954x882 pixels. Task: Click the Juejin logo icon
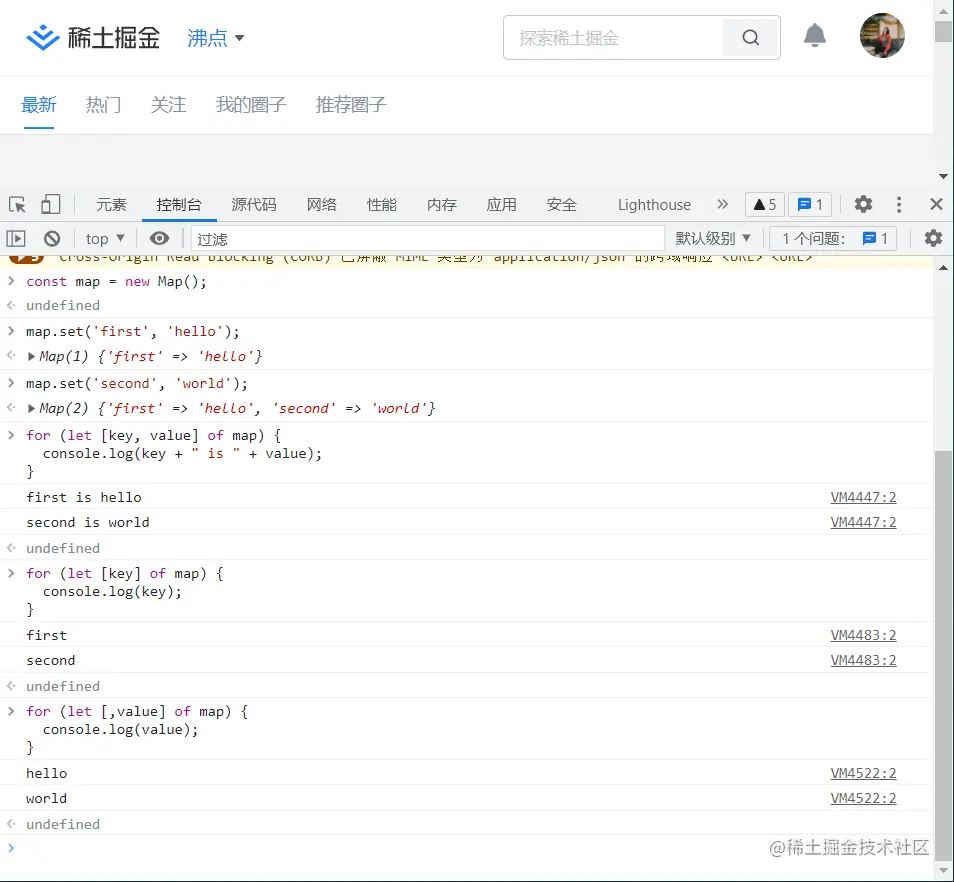(x=43, y=38)
